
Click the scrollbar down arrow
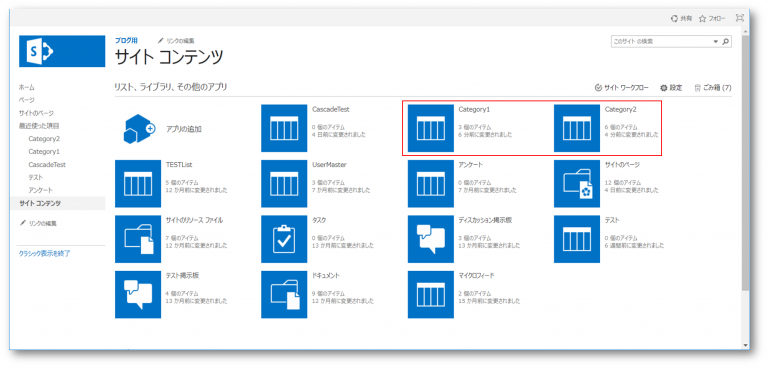click(745, 344)
